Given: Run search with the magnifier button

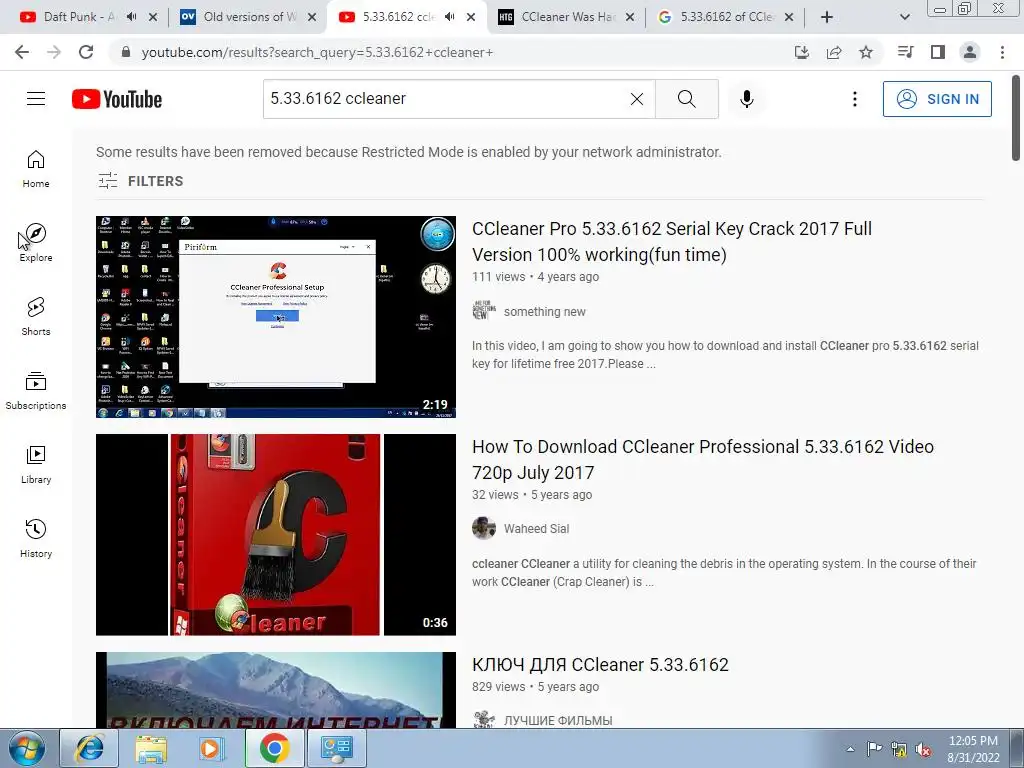Looking at the screenshot, I should [x=686, y=99].
